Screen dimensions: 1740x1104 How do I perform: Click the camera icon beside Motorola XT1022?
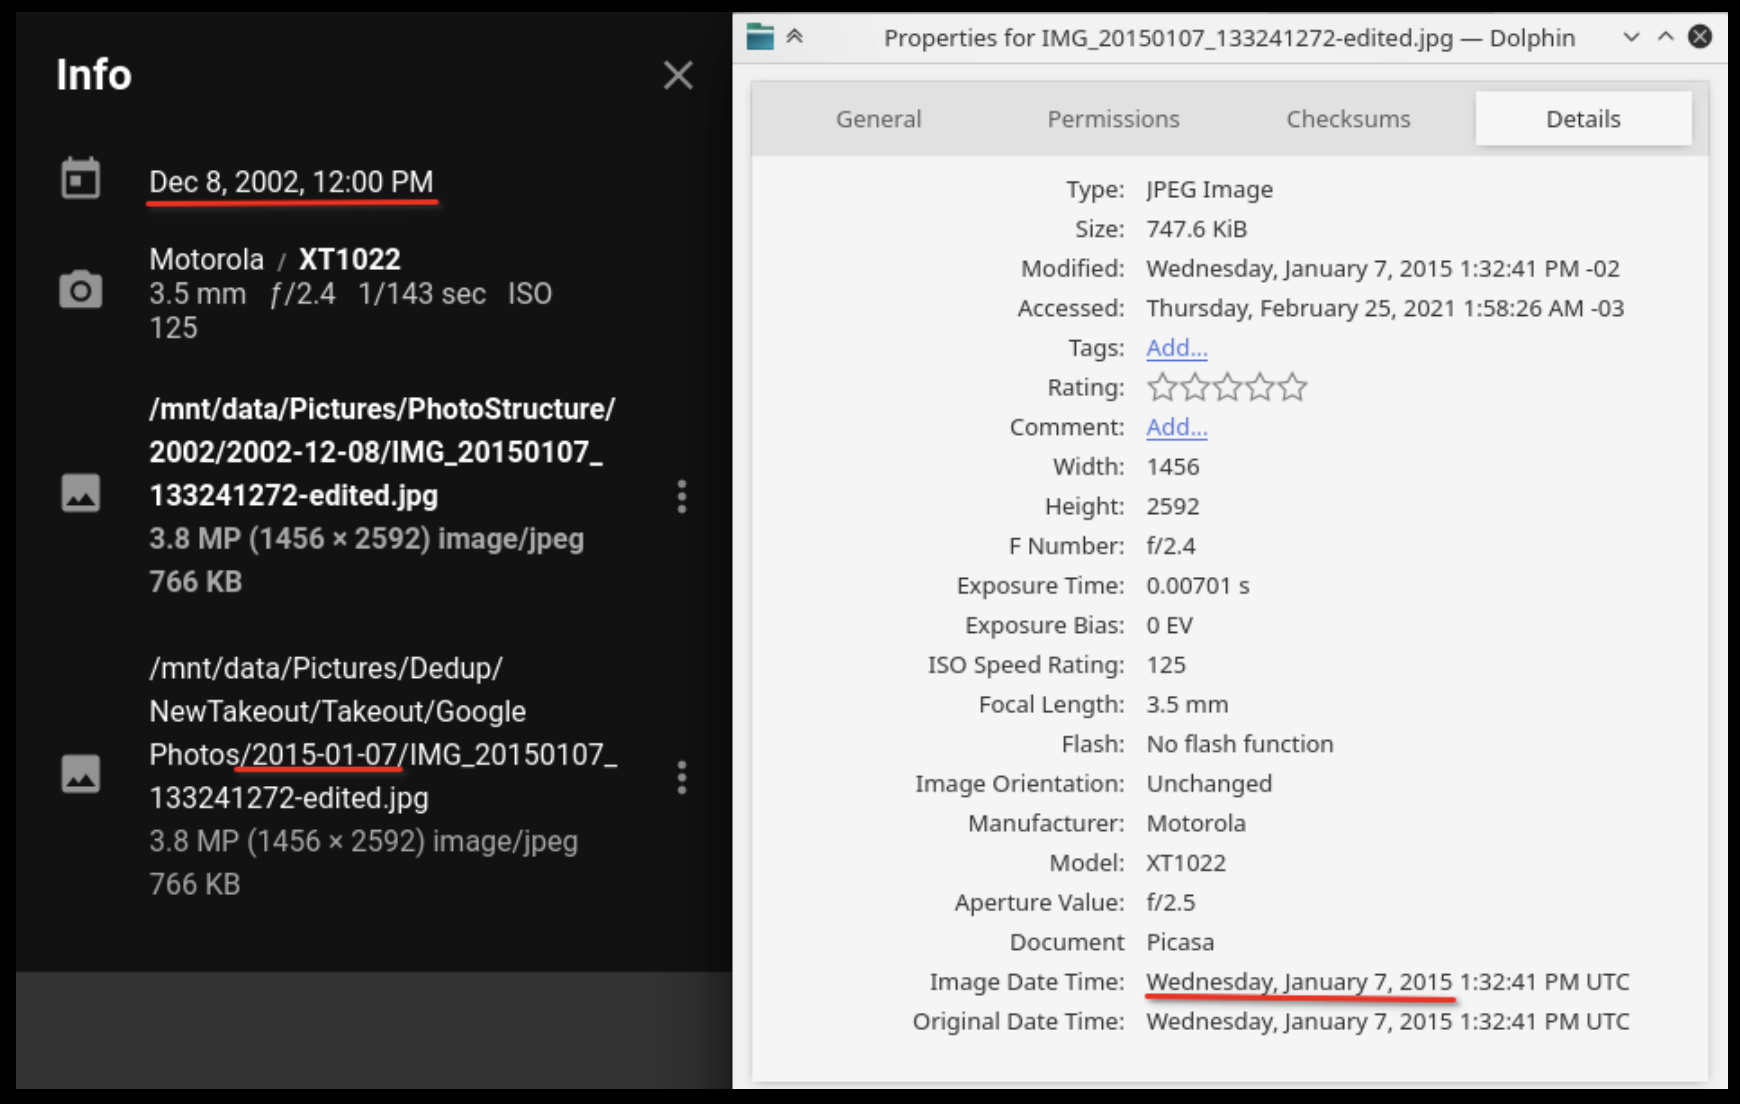(80, 290)
